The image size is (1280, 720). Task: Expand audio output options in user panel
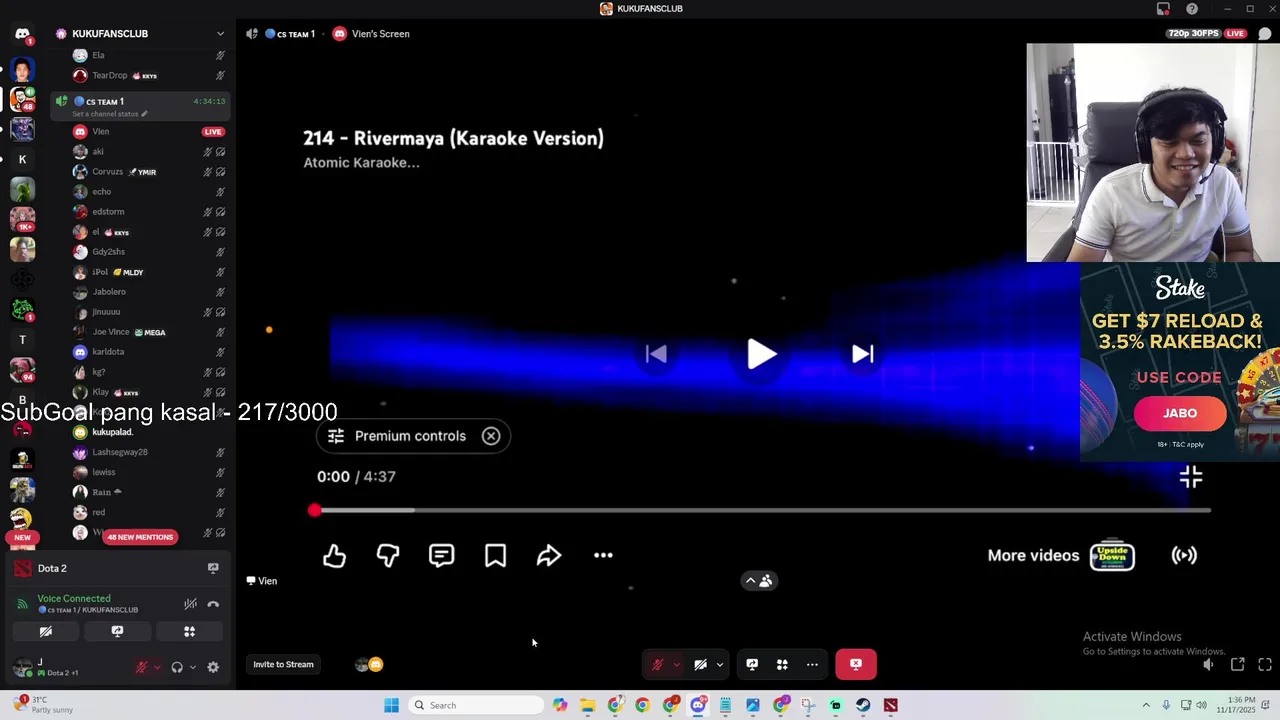click(x=192, y=667)
